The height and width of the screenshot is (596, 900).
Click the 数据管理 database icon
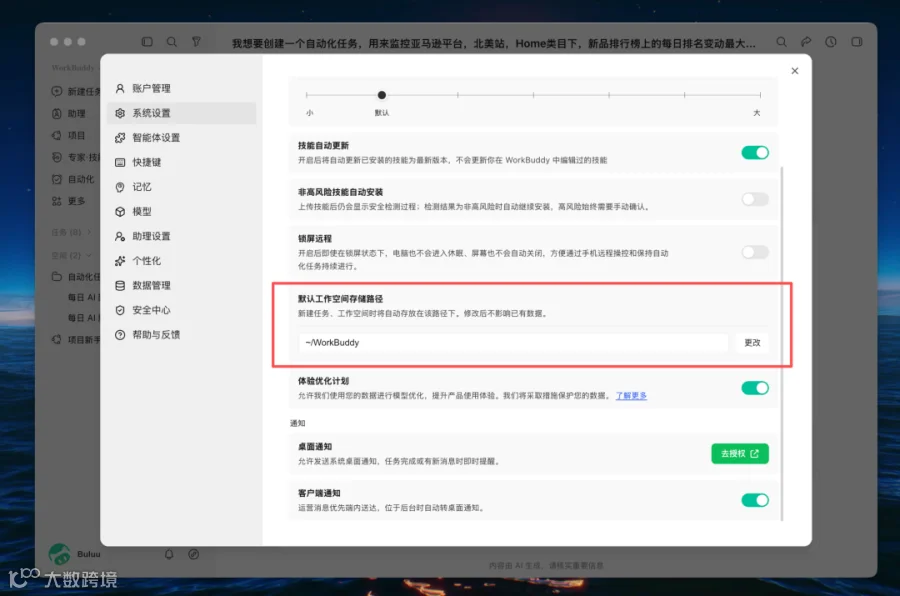click(120, 286)
